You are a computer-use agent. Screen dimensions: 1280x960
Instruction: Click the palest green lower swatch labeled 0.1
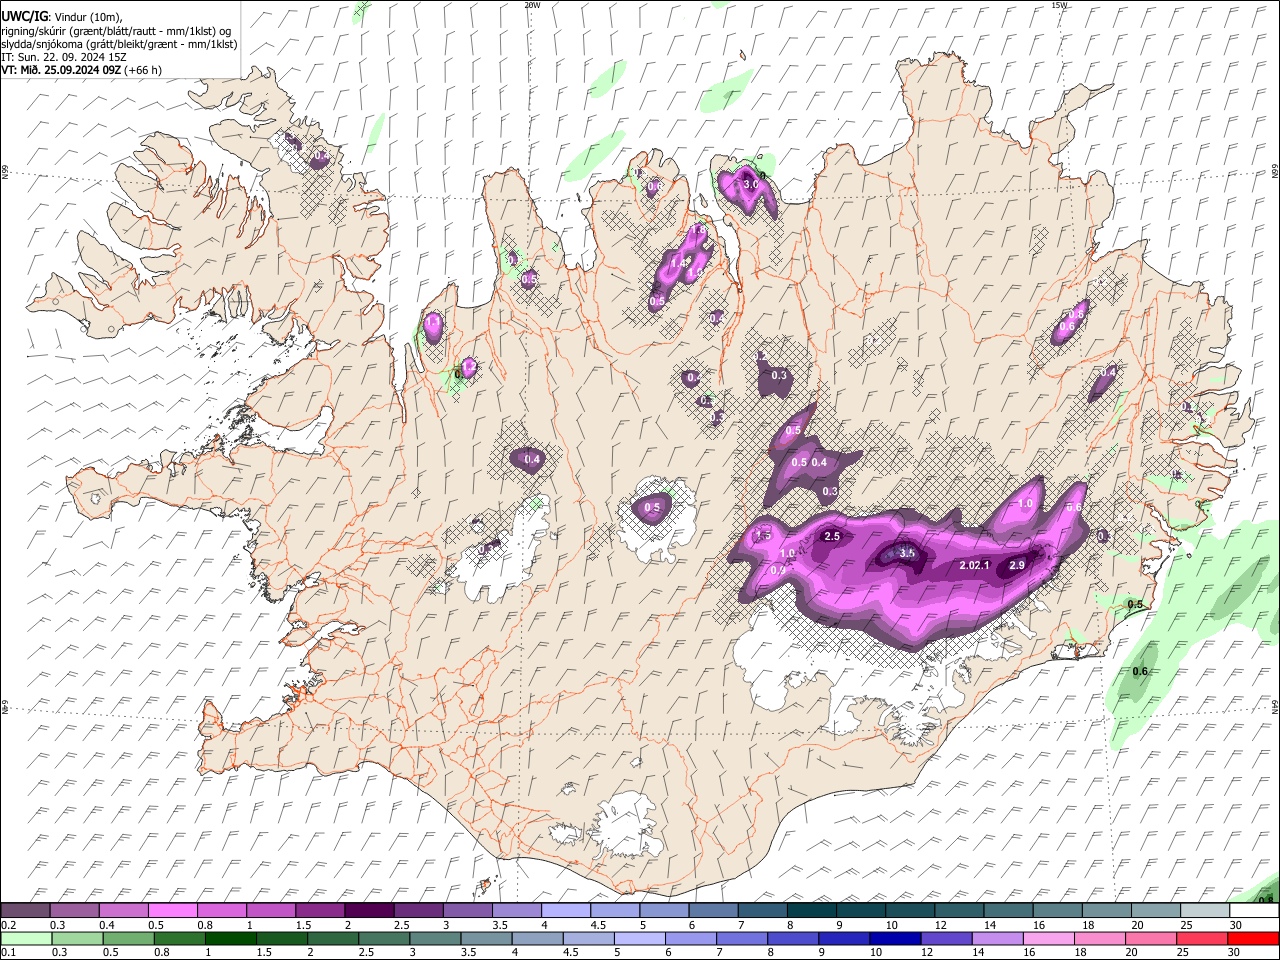(25, 938)
